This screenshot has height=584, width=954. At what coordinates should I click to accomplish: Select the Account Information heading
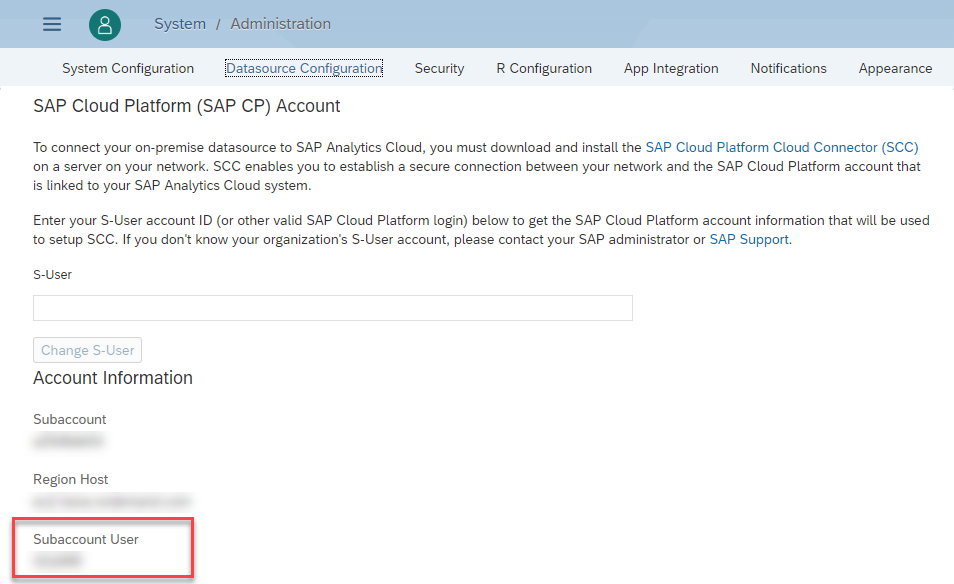(x=113, y=378)
